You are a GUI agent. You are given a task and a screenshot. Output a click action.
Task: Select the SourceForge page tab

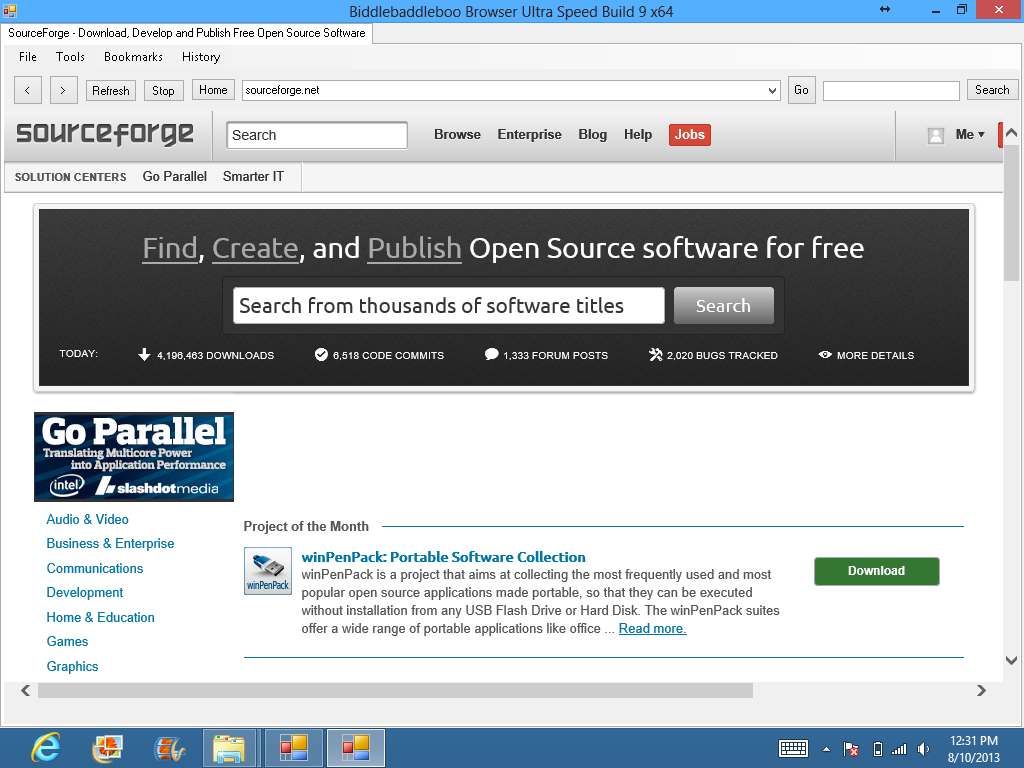[187, 33]
